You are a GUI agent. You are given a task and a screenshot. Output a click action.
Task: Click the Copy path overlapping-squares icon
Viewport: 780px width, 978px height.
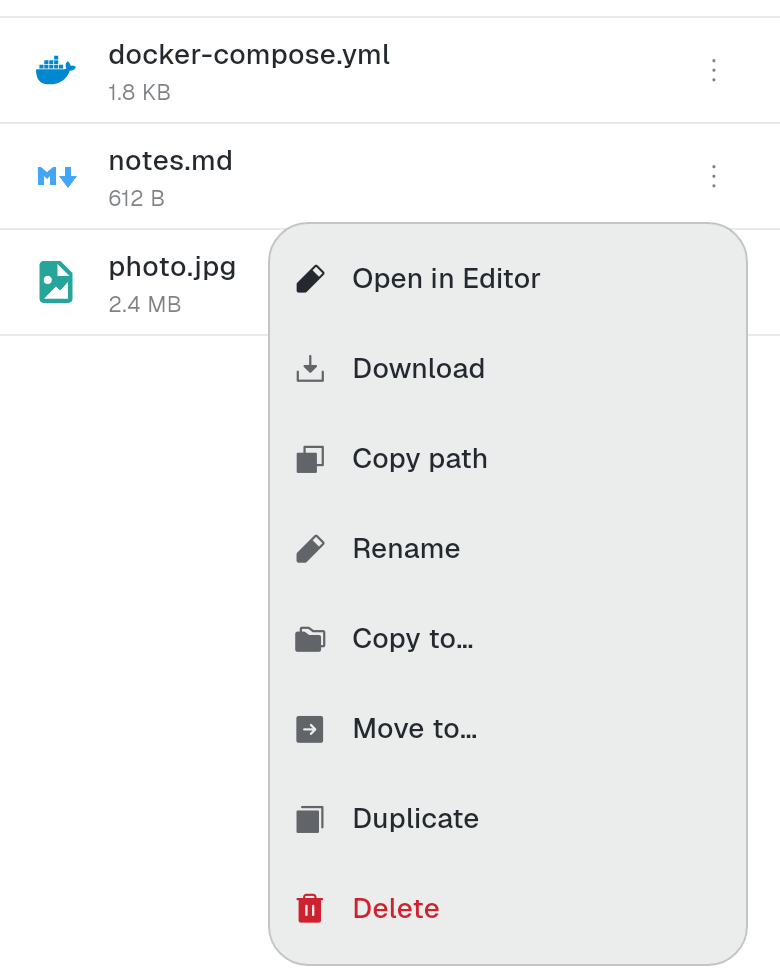[310, 459]
